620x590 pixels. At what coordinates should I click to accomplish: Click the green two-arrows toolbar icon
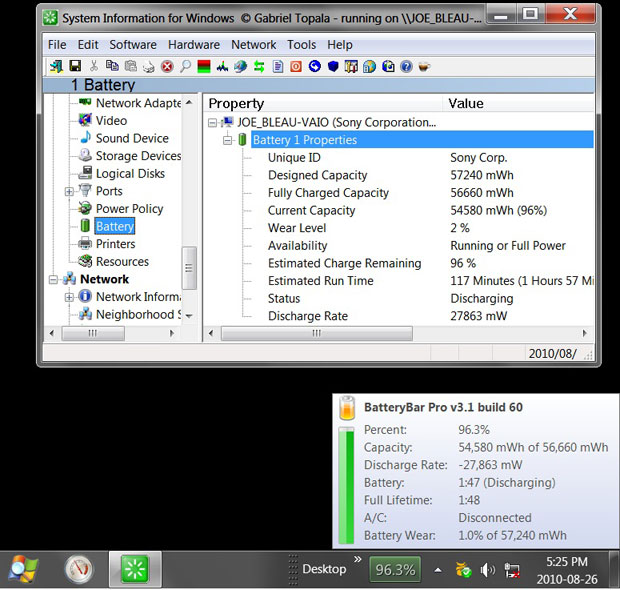(259, 66)
